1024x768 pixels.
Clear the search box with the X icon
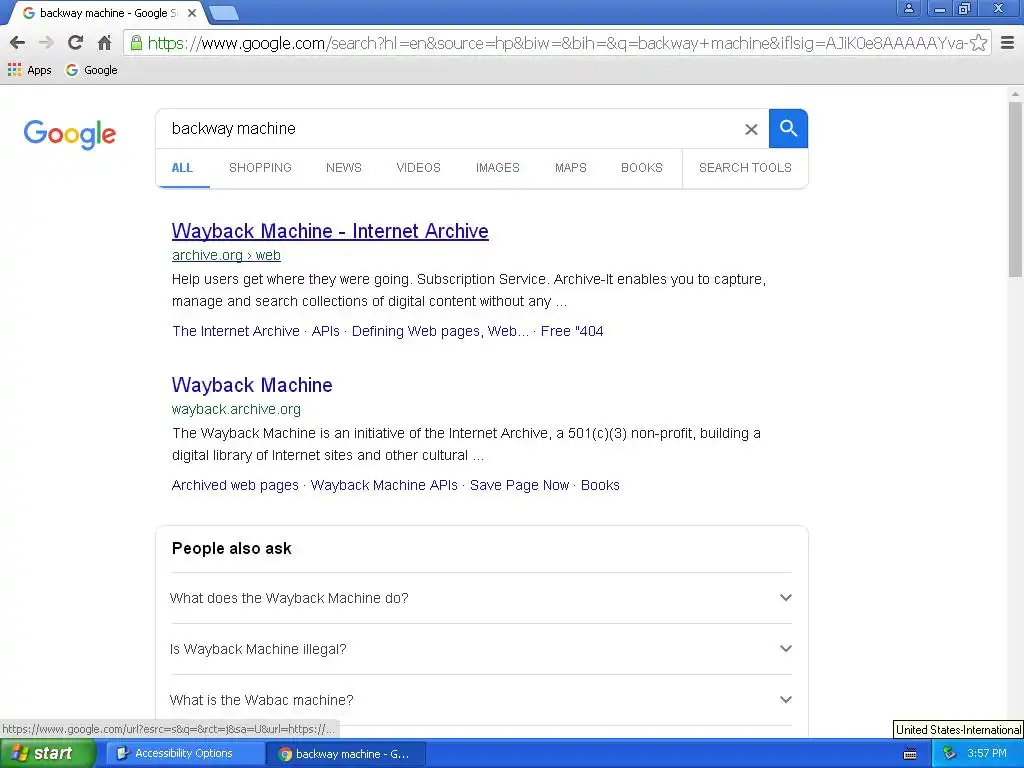[751, 129]
